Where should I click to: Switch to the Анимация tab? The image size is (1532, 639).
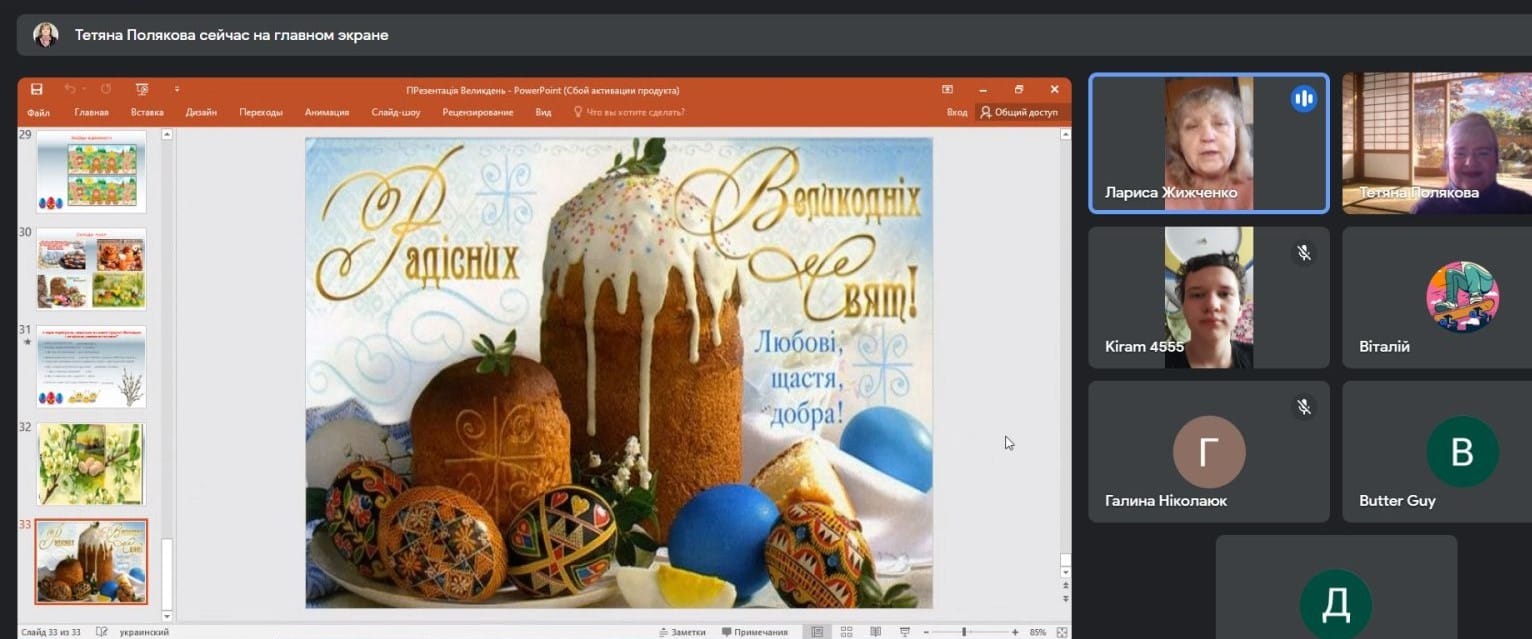click(327, 112)
